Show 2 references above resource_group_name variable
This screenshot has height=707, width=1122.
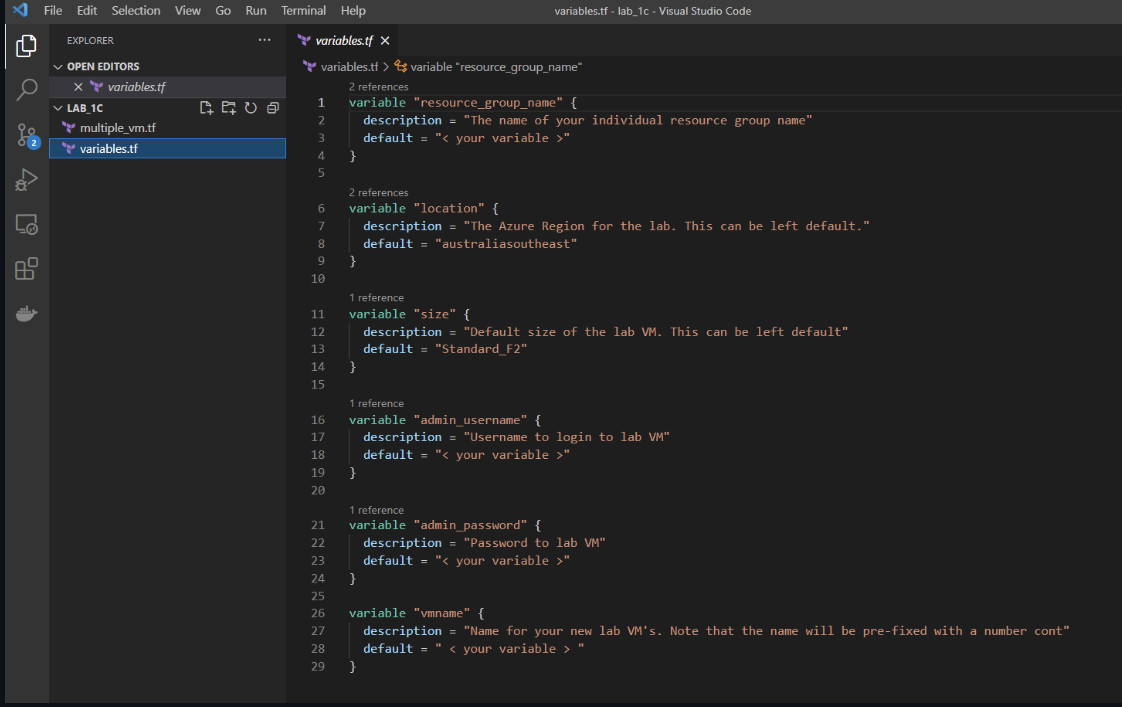[379, 87]
